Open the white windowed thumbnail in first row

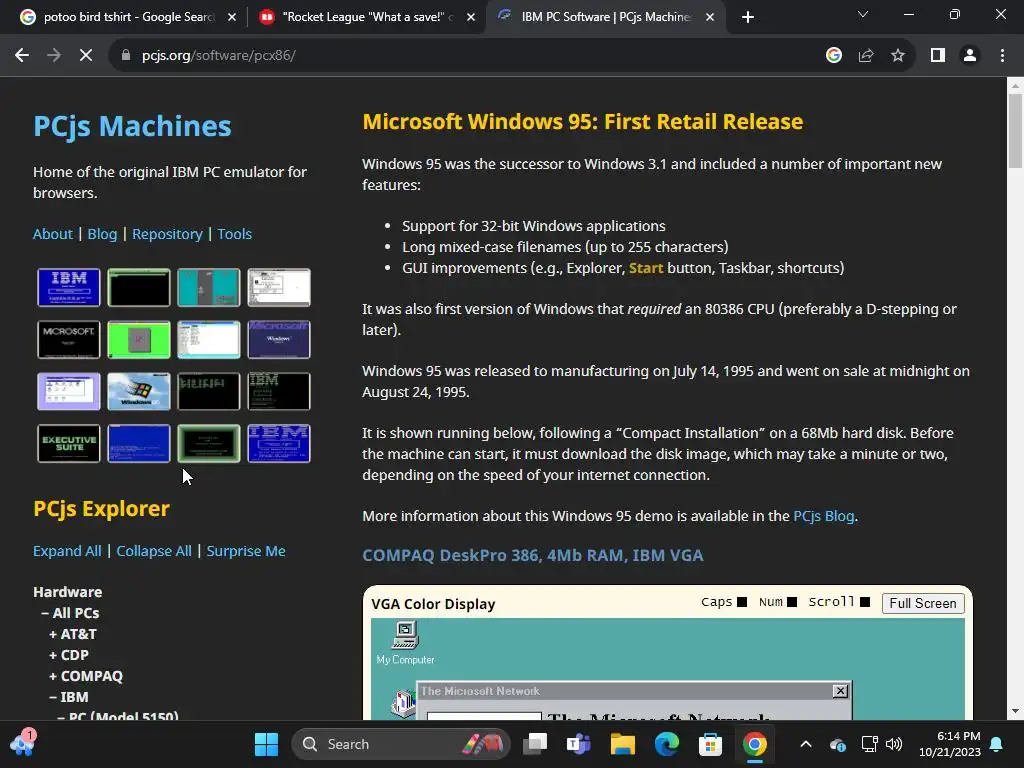click(x=279, y=287)
